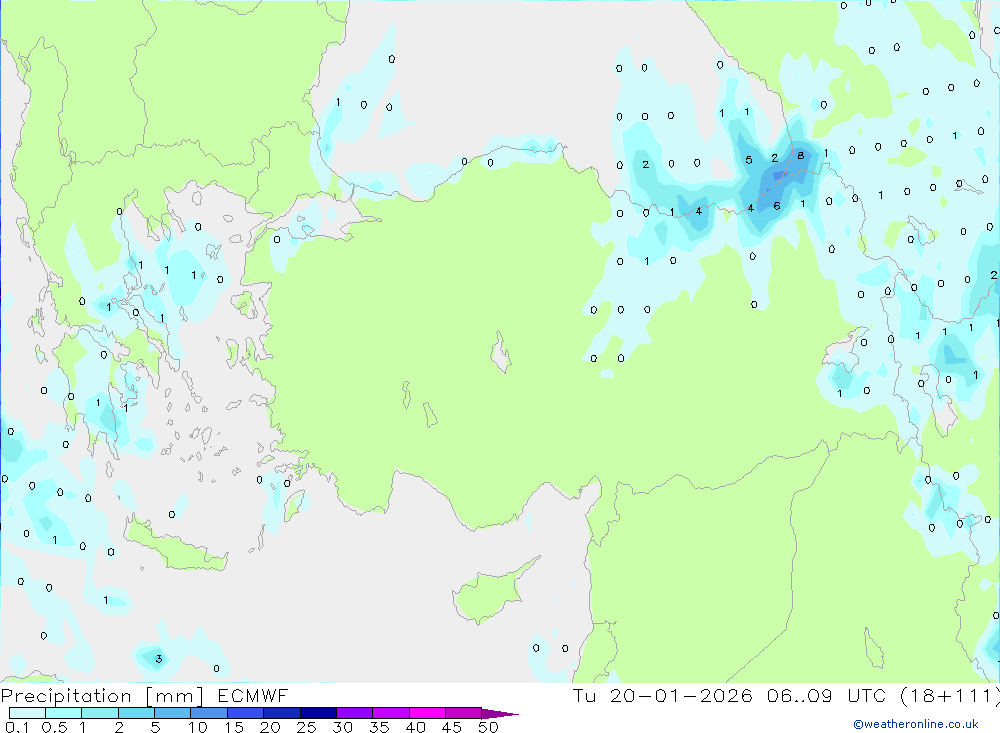Pick the 25–30 mm purple legend swatch
This screenshot has height=733, width=1000.
click(318, 713)
